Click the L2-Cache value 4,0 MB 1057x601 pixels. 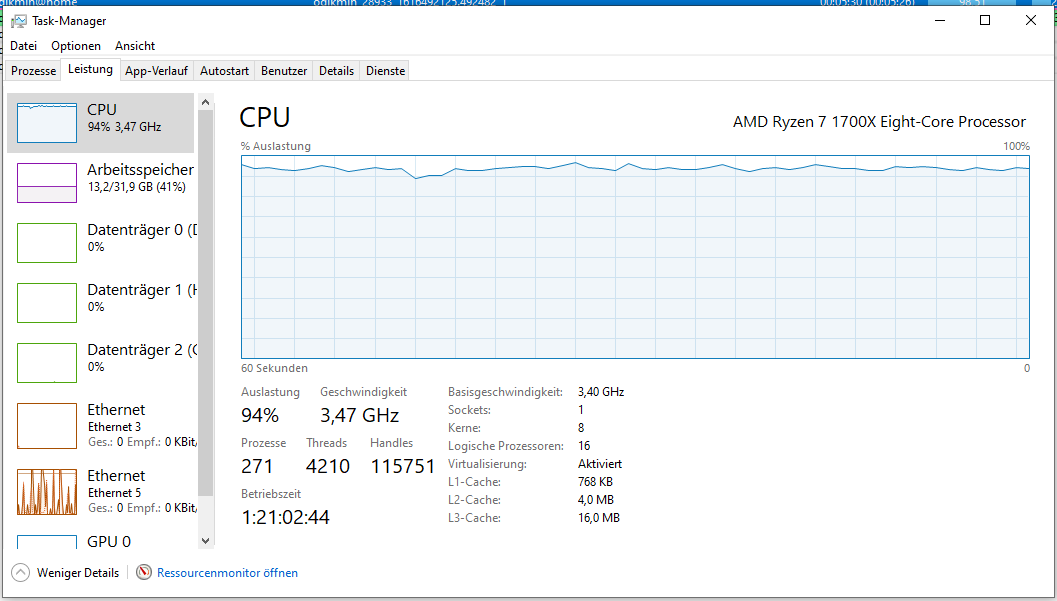pyautogui.click(x=596, y=500)
